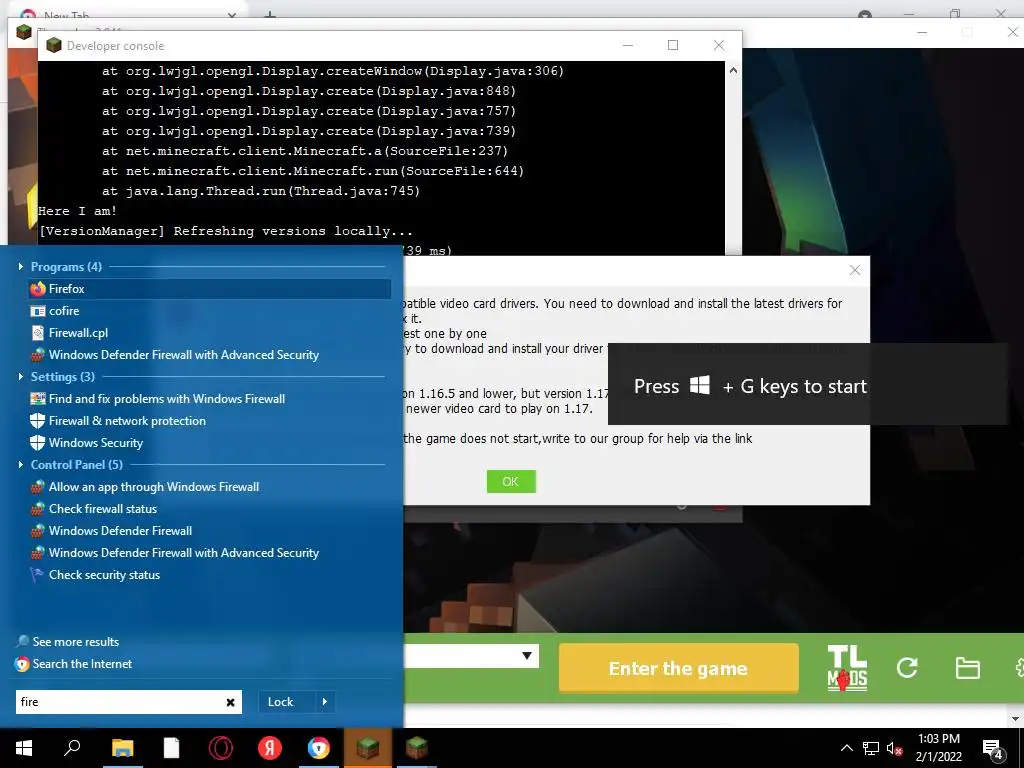The height and width of the screenshot is (768, 1024).
Task: Open the Chrome-like browser taskbar icon
Action: pyautogui.click(x=319, y=748)
